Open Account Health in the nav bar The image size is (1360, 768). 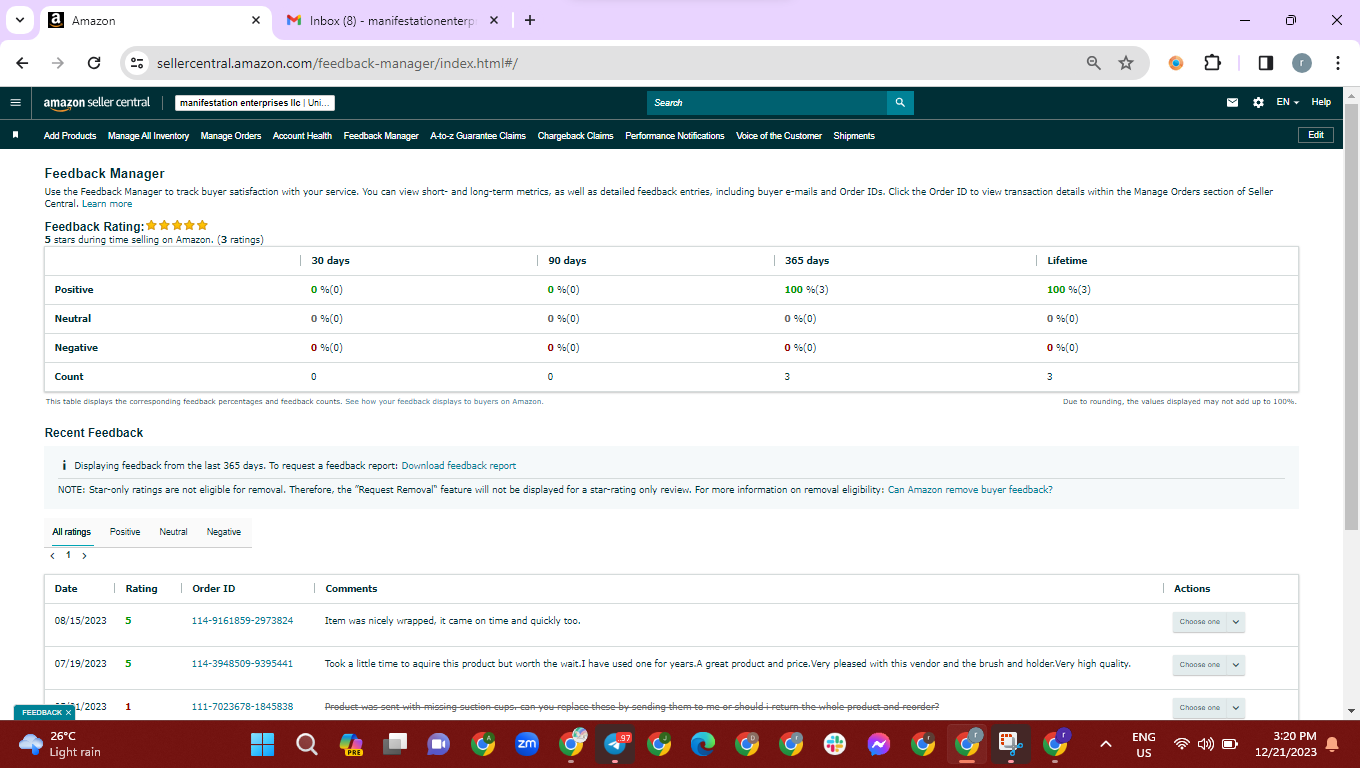[302, 136]
